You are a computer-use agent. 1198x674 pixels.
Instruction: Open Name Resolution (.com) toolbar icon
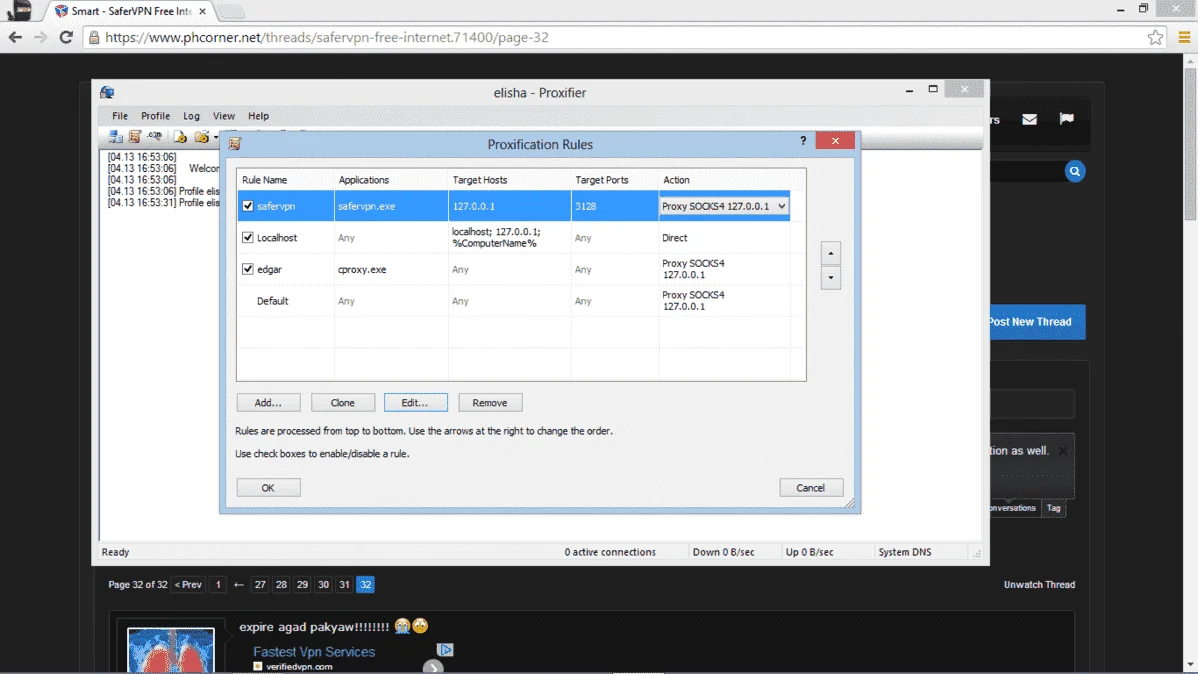coord(154,136)
